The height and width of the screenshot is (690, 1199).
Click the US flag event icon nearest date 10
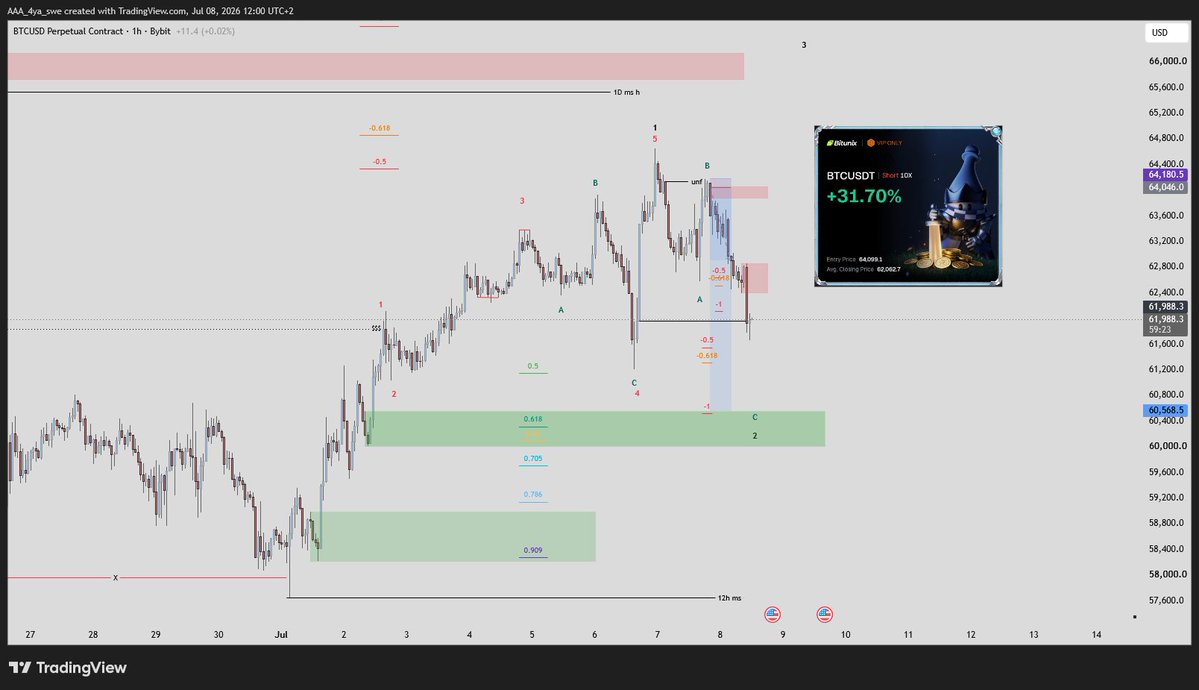tap(824, 614)
